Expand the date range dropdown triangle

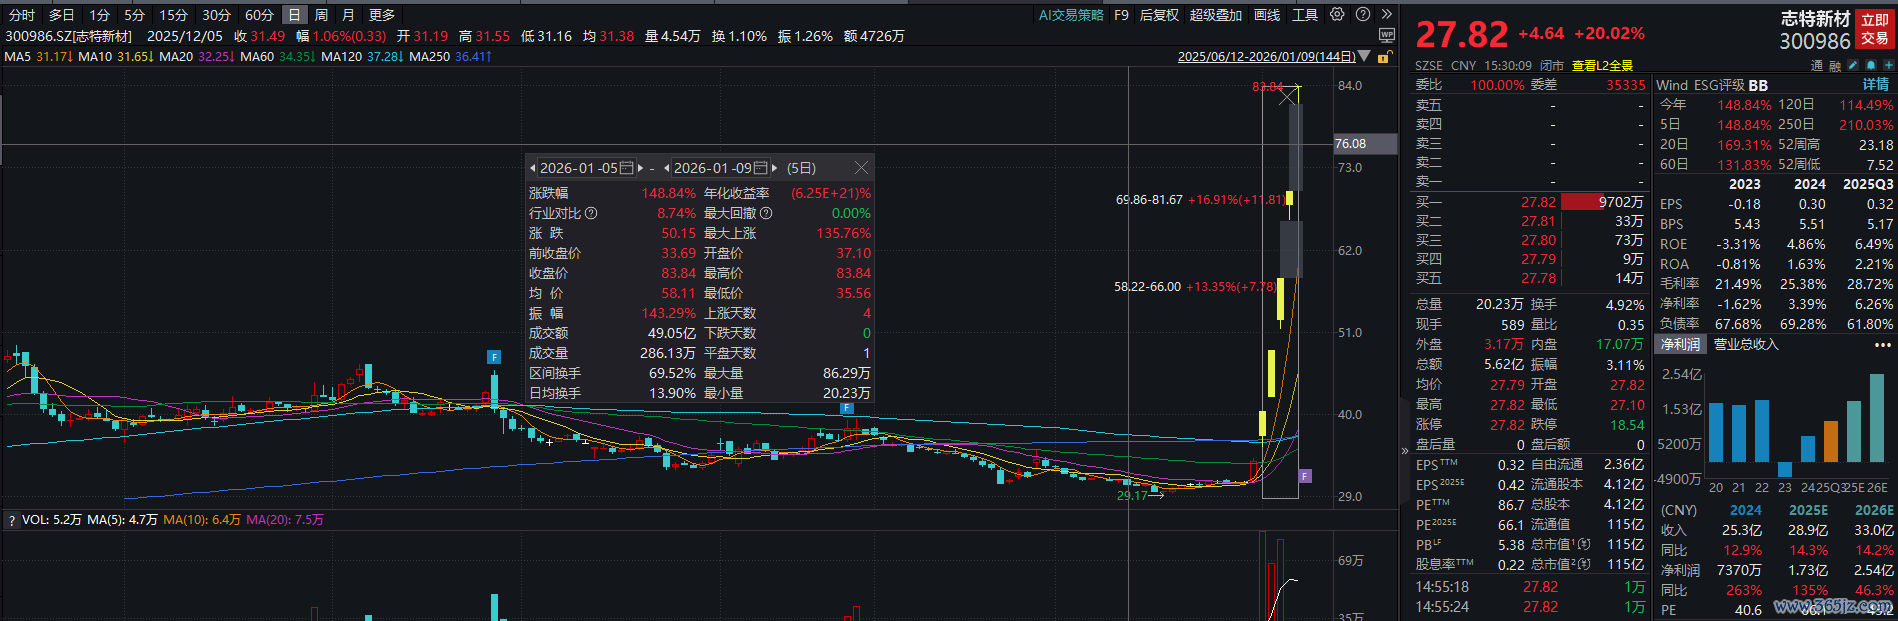[x=1364, y=57]
